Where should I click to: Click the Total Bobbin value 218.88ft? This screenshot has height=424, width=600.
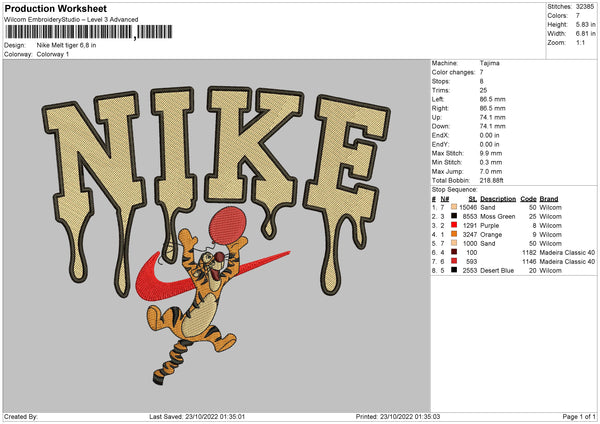[491, 180]
